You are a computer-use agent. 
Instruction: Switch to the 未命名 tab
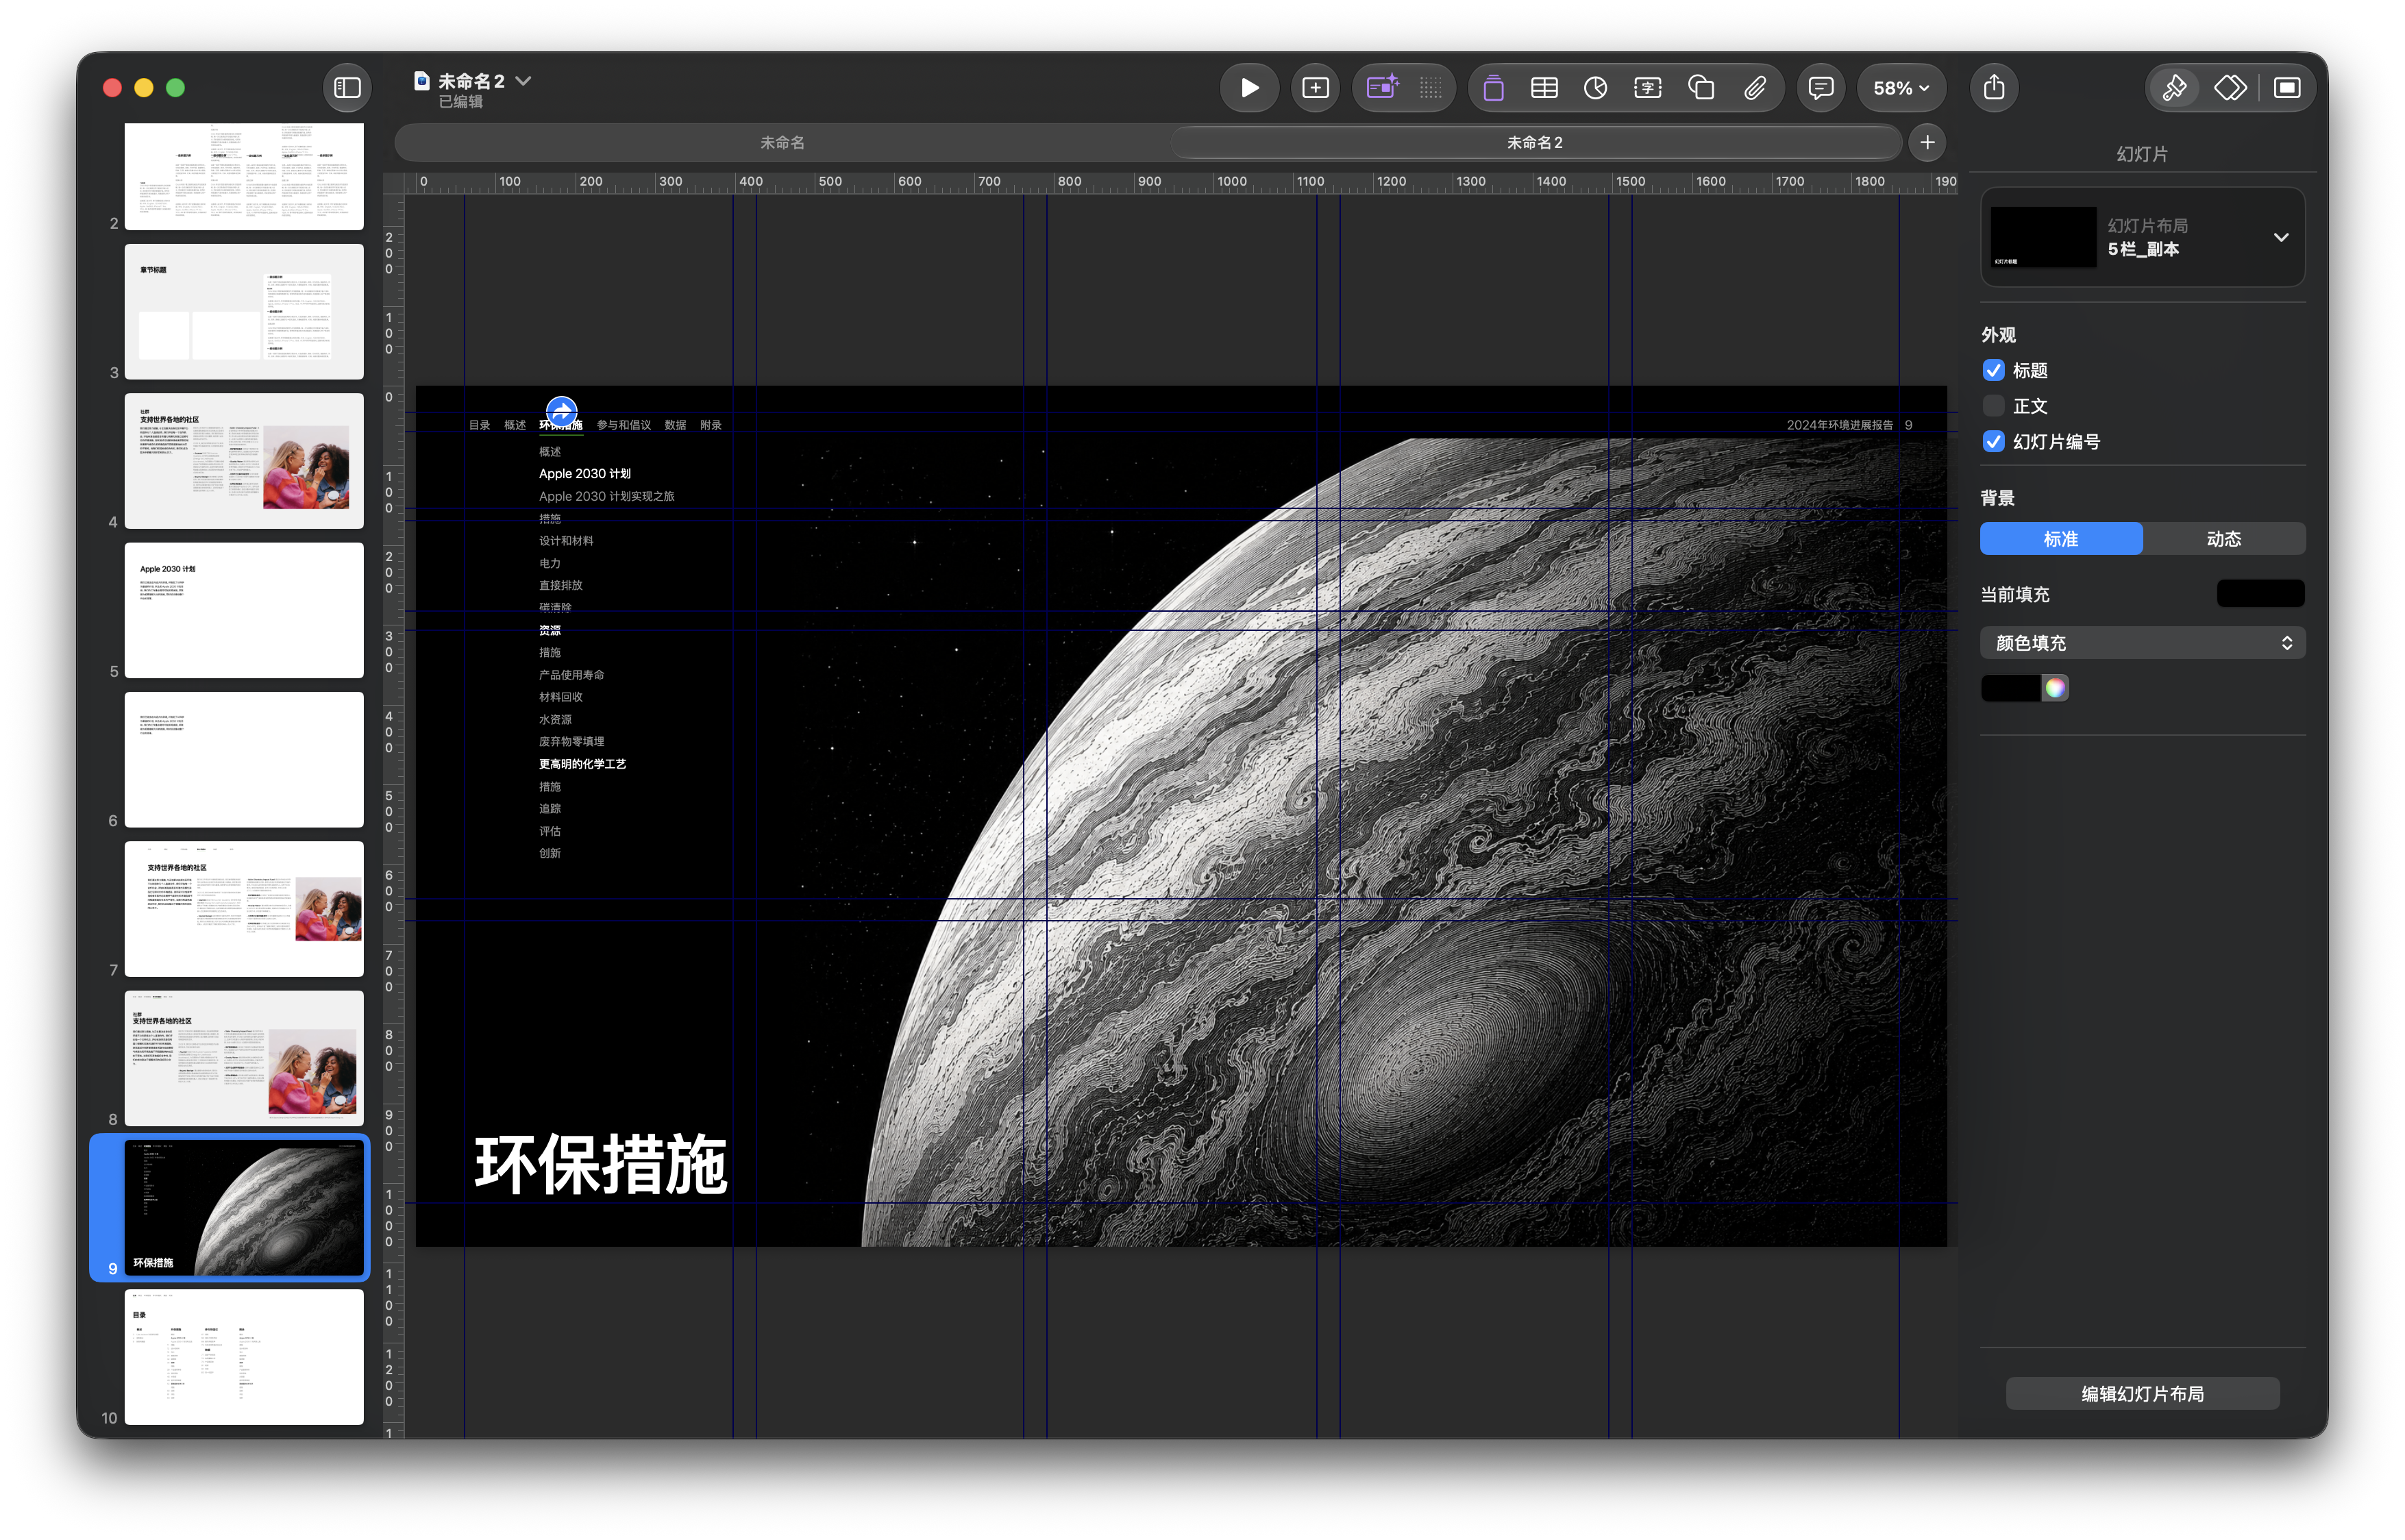coord(783,143)
